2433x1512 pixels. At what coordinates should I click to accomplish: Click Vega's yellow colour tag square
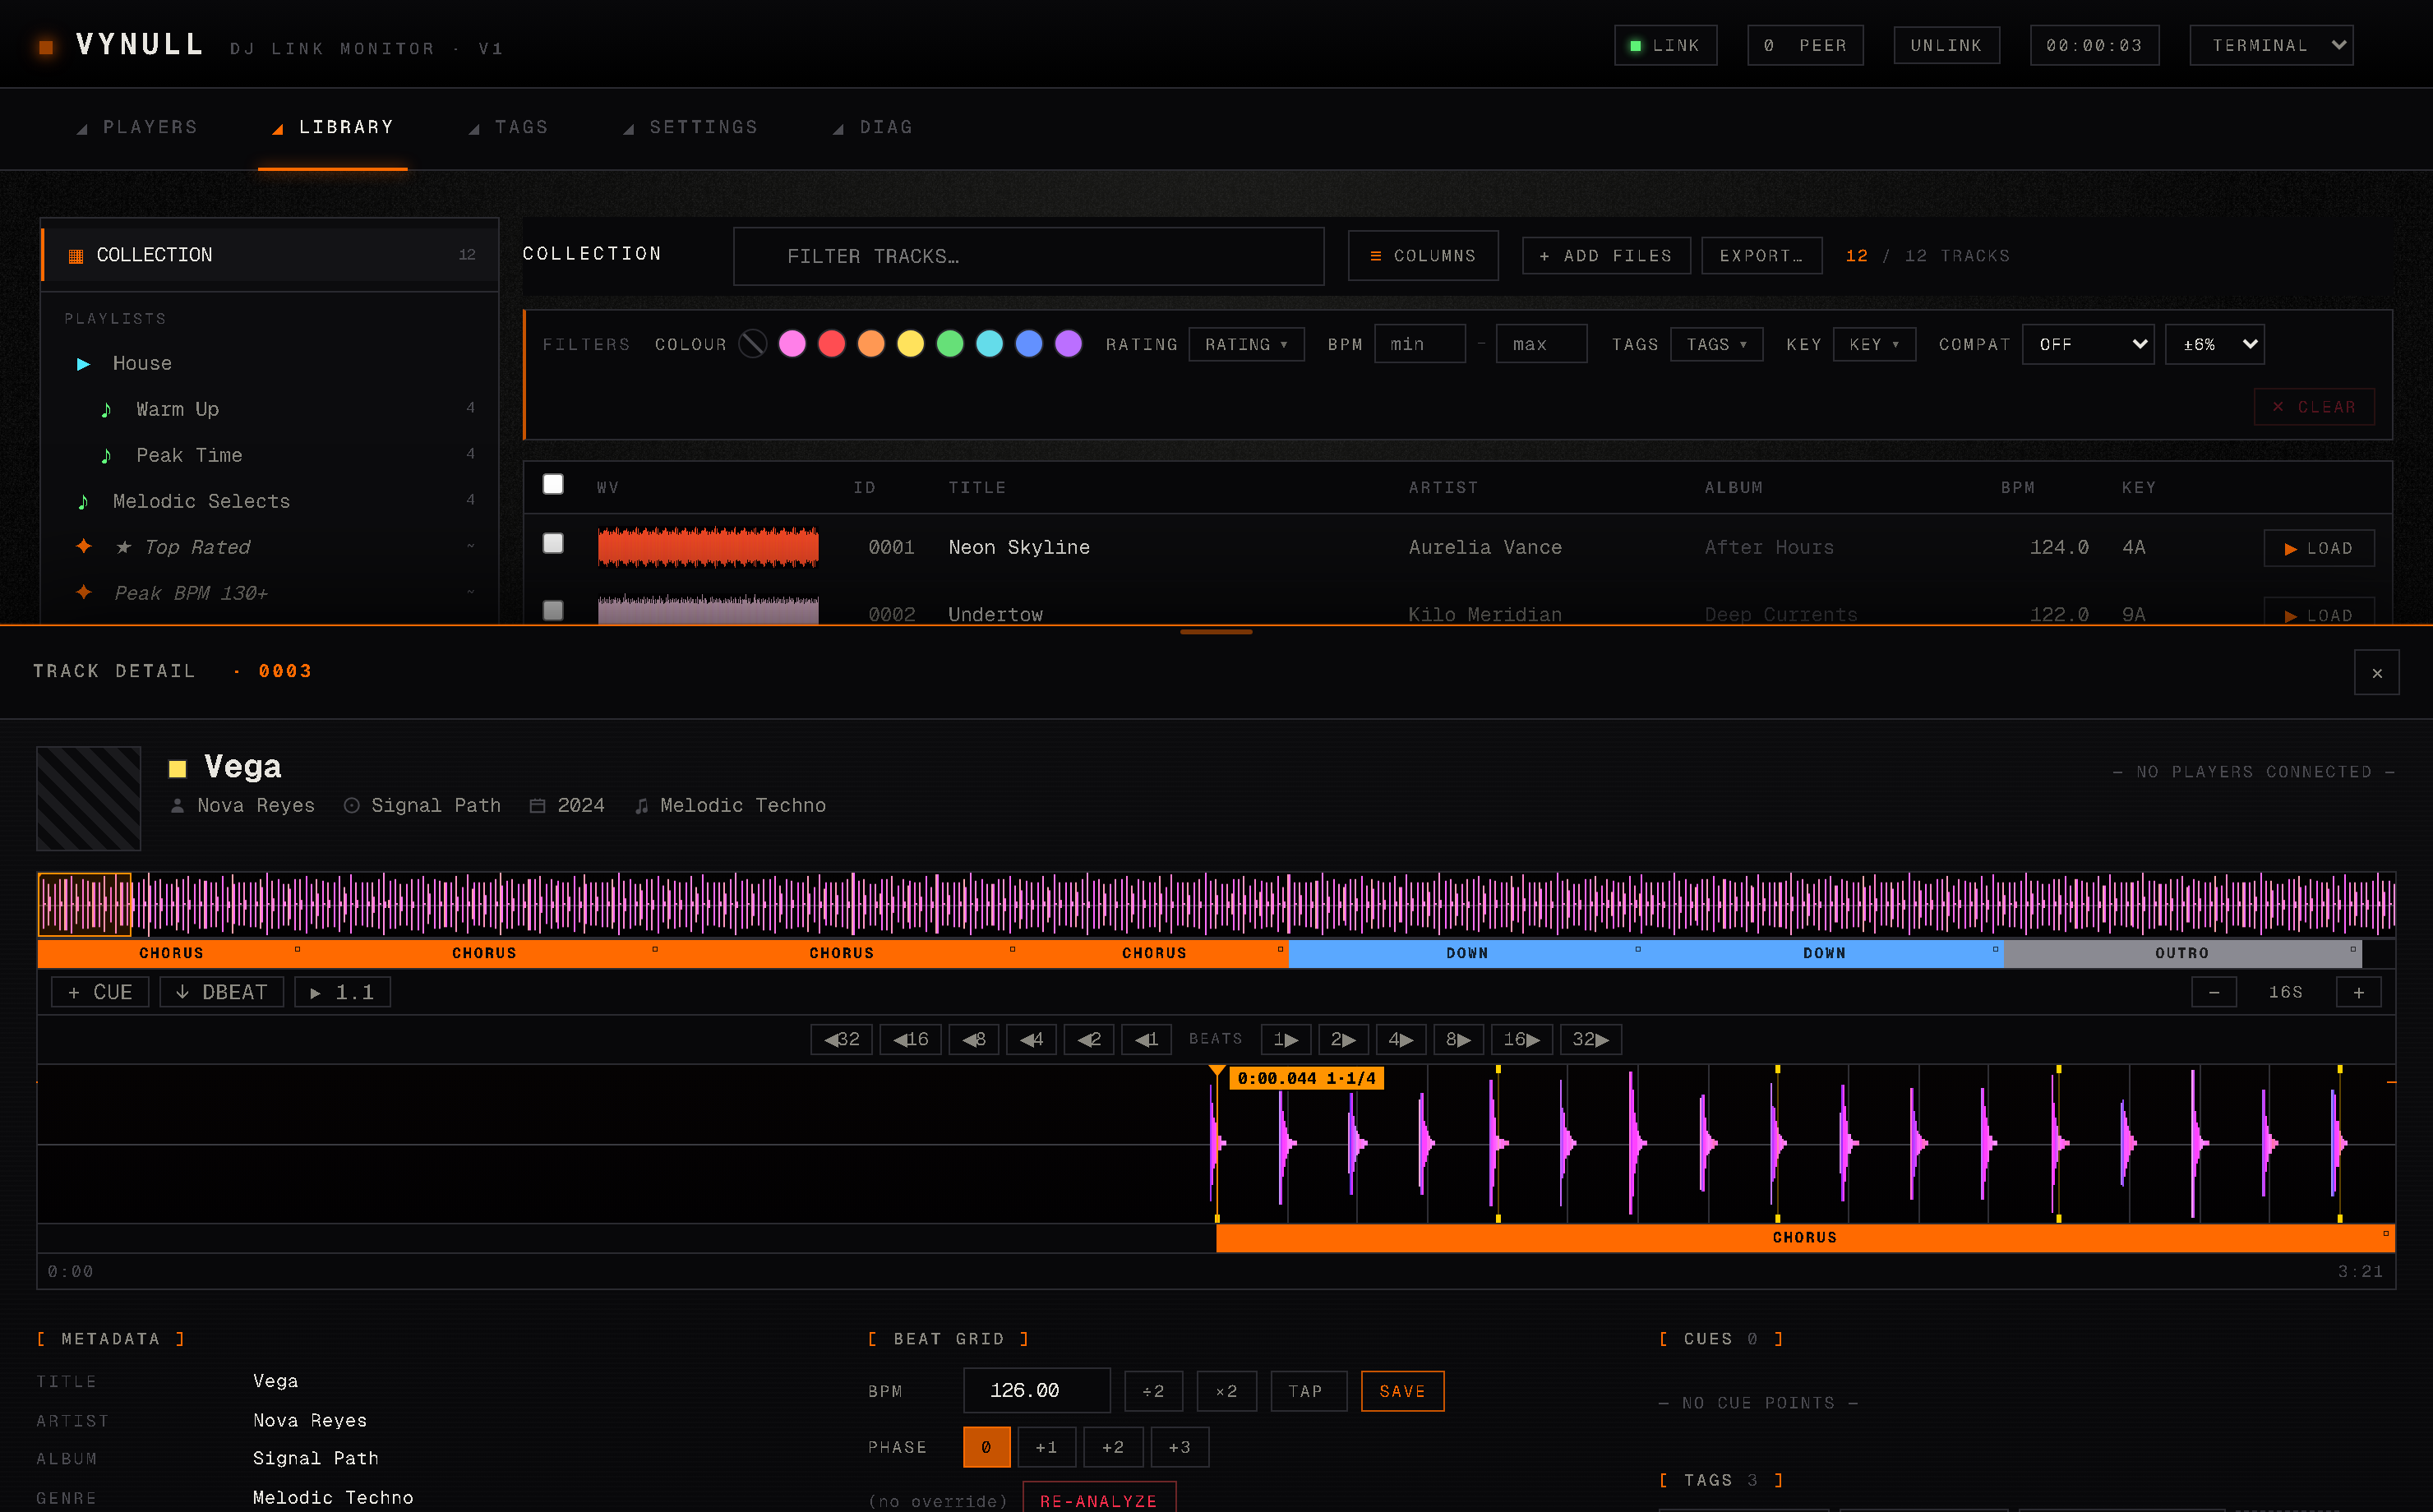(x=178, y=769)
